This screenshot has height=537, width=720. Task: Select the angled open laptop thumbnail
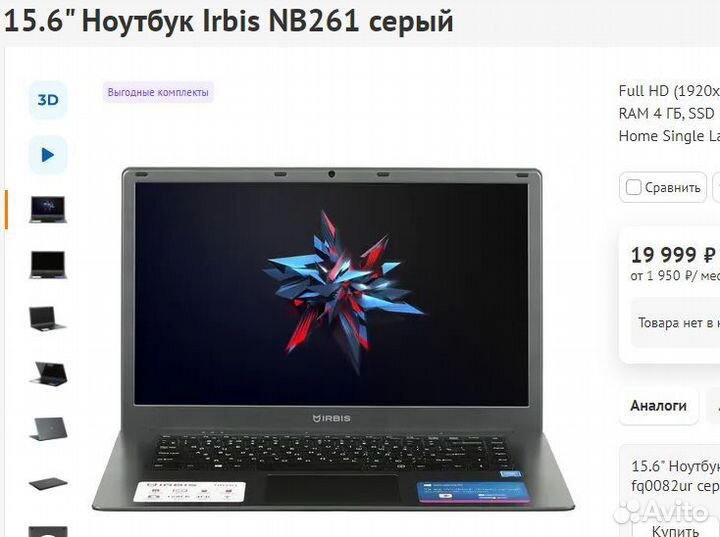pyautogui.click(x=48, y=318)
